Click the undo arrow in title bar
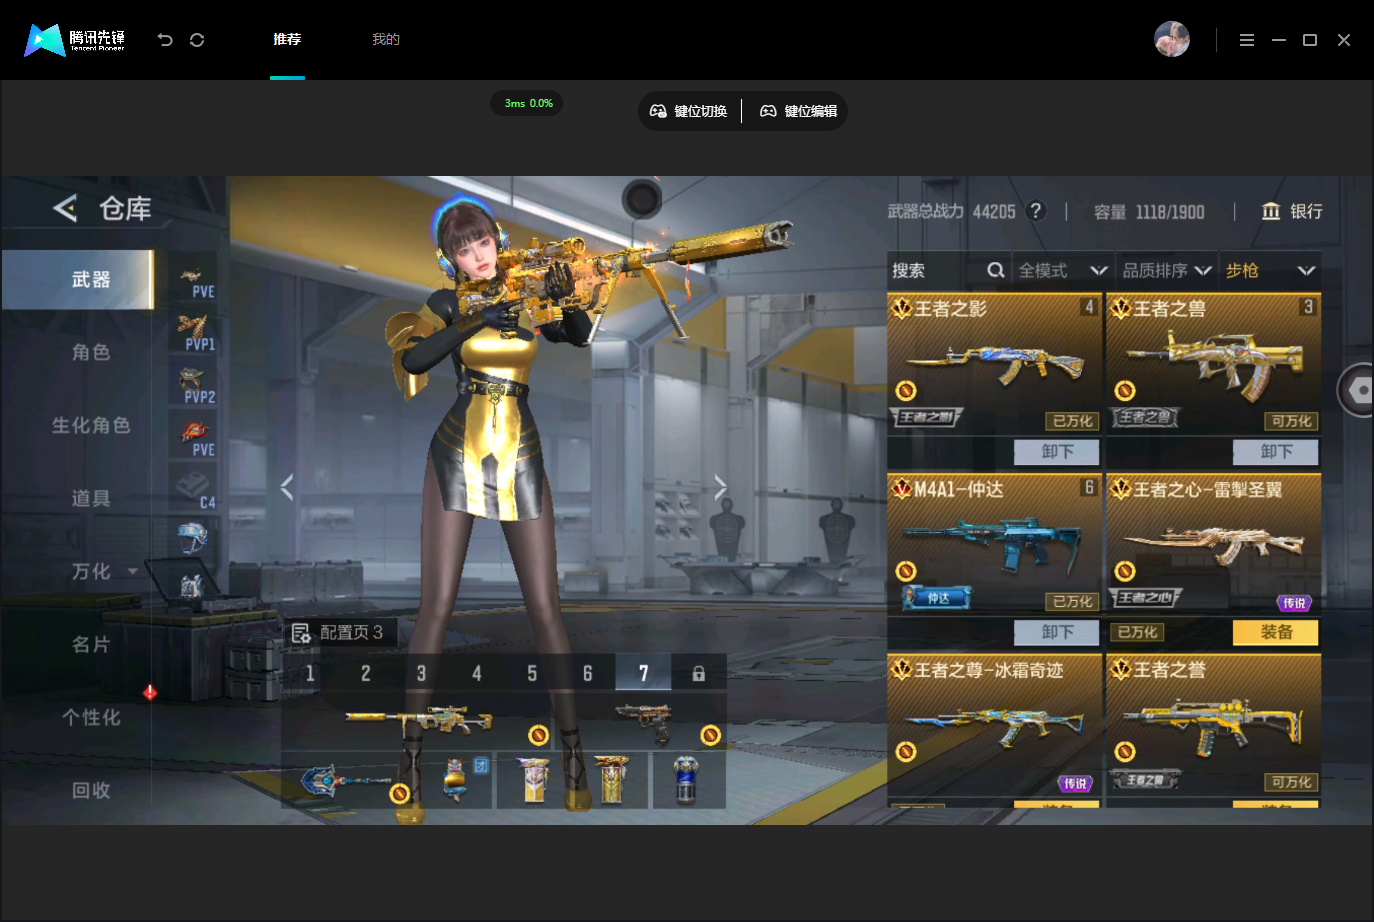This screenshot has height=922, width=1374. [x=165, y=40]
